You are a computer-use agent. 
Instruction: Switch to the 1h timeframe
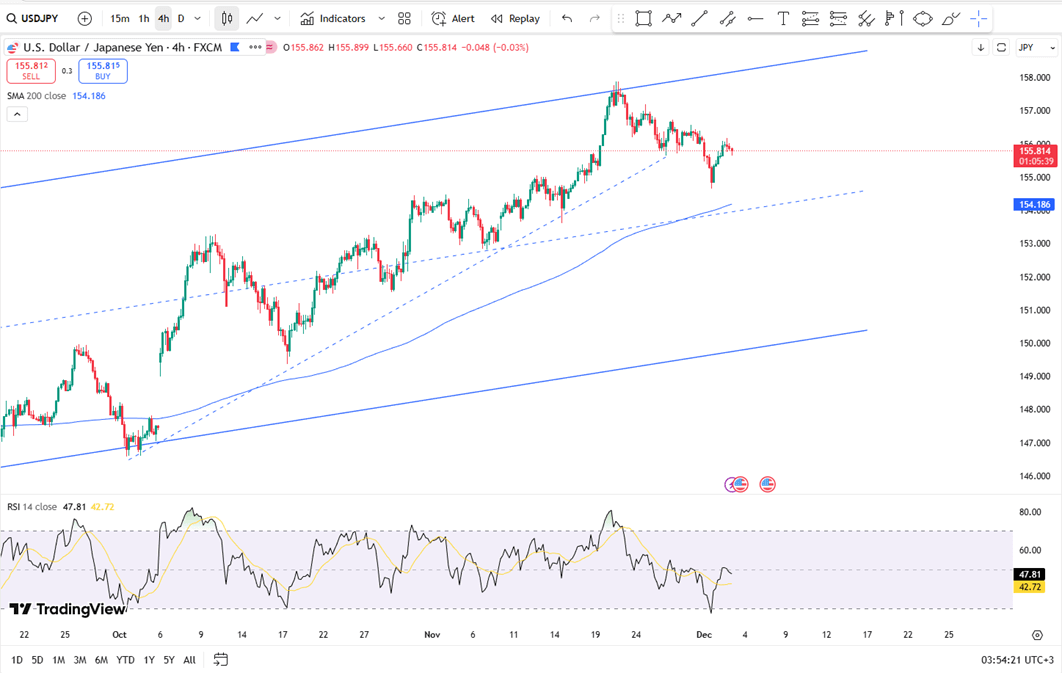click(x=144, y=18)
